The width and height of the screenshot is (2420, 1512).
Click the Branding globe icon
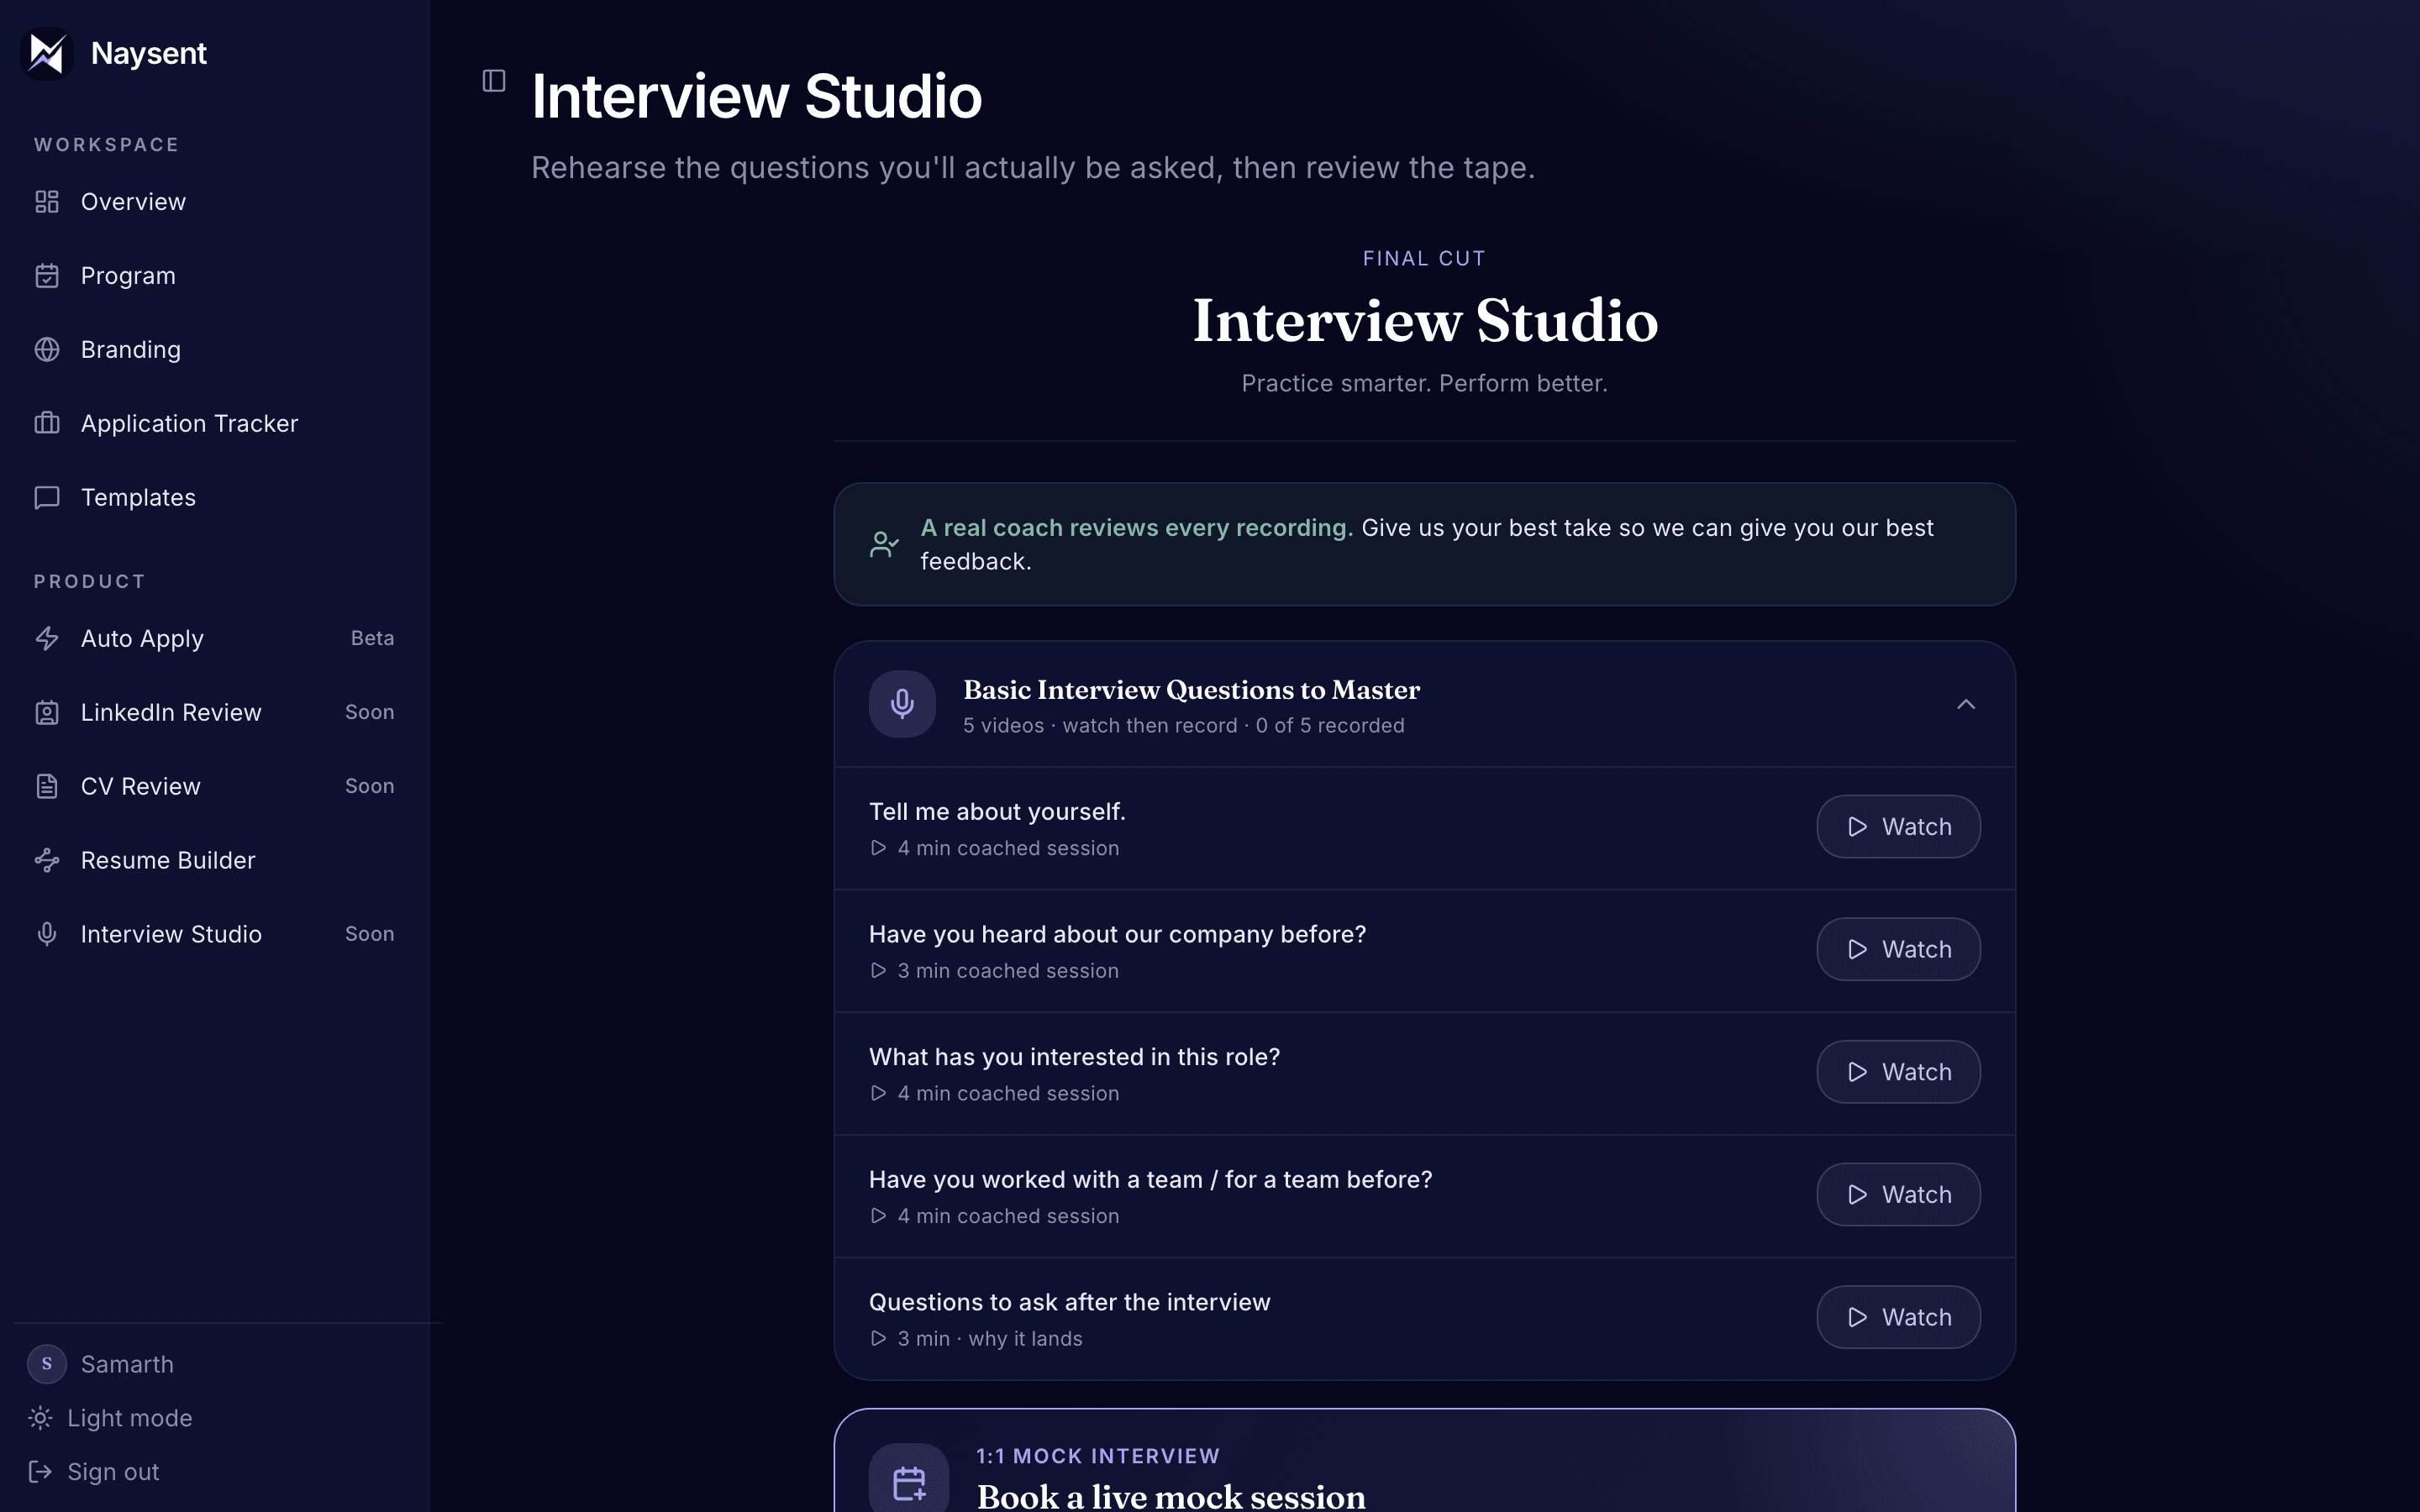tap(47, 350)
